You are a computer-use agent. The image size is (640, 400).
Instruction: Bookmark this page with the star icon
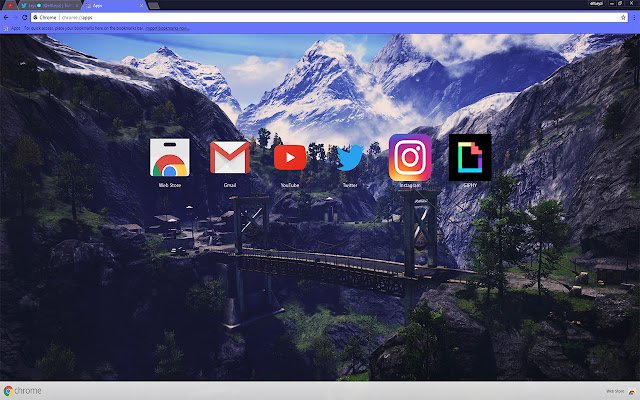click(x=623, y=18)
